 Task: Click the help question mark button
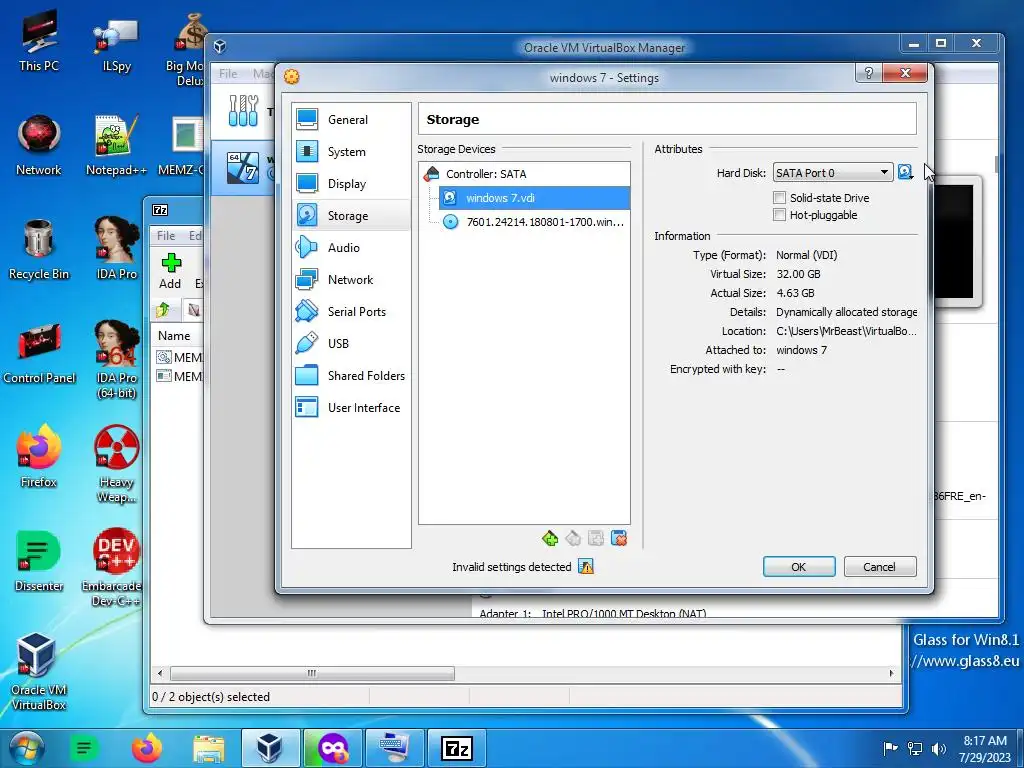tap(869, 73)
